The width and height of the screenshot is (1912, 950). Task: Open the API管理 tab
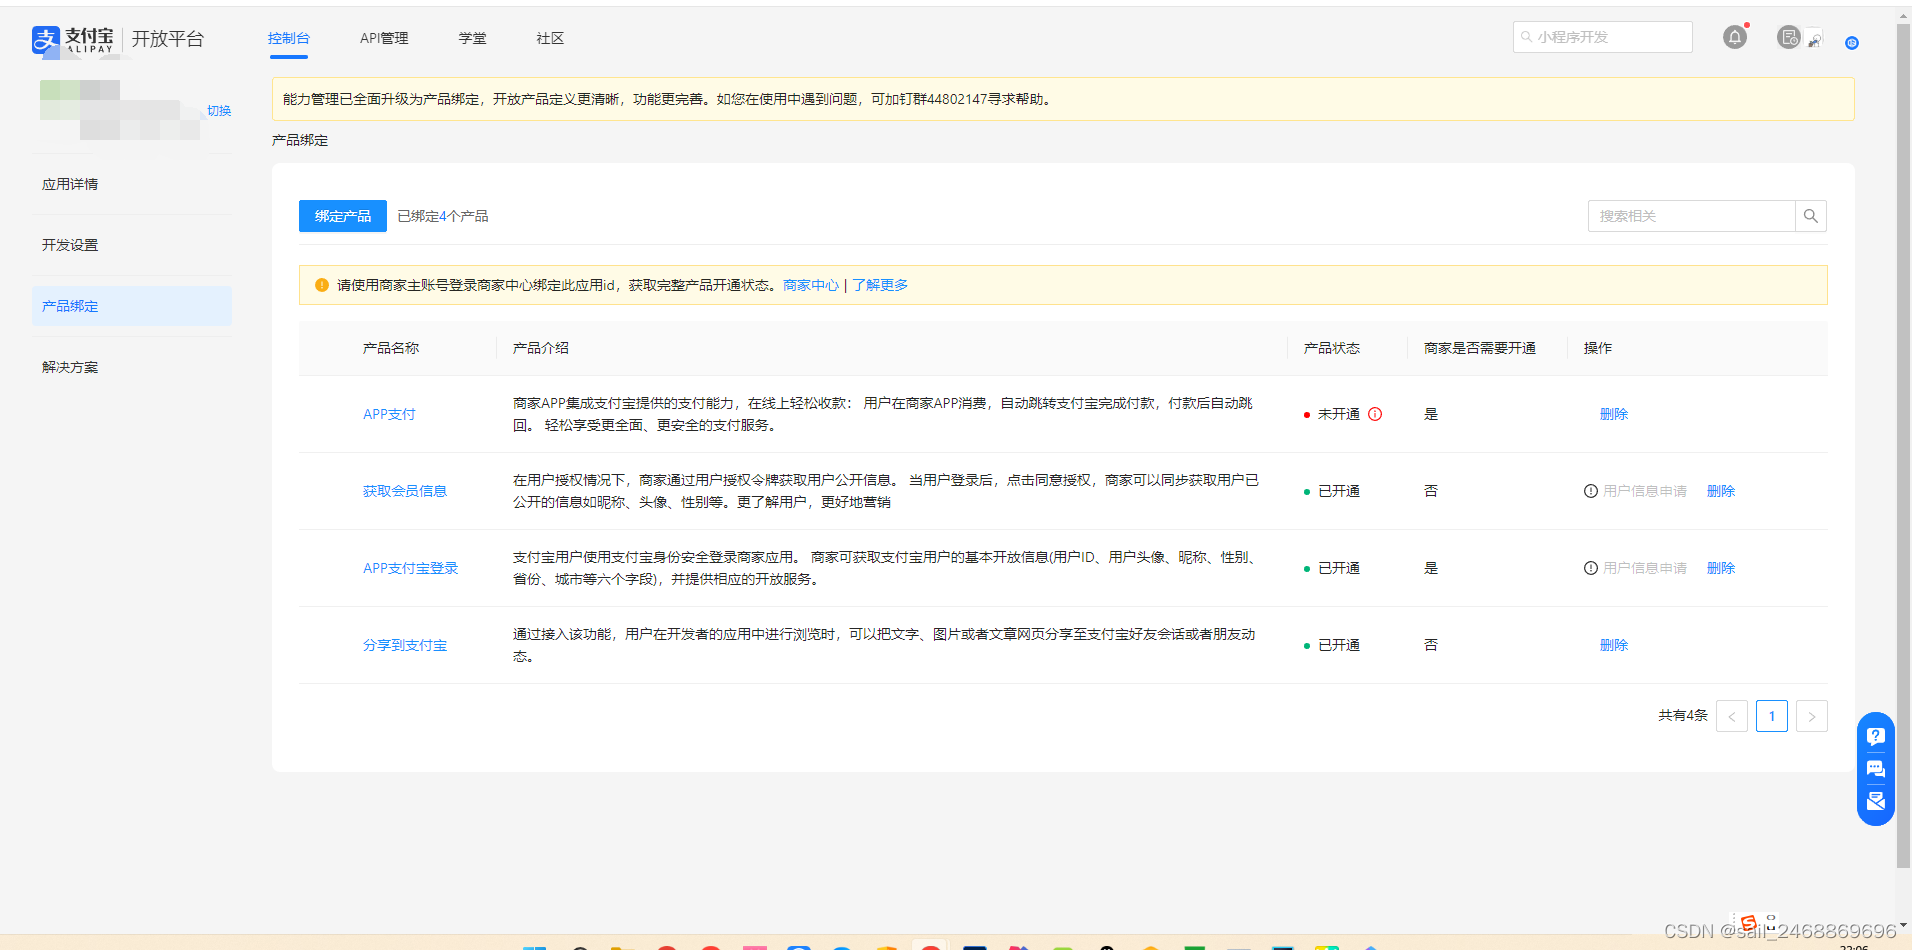click(x=384, y=38)
